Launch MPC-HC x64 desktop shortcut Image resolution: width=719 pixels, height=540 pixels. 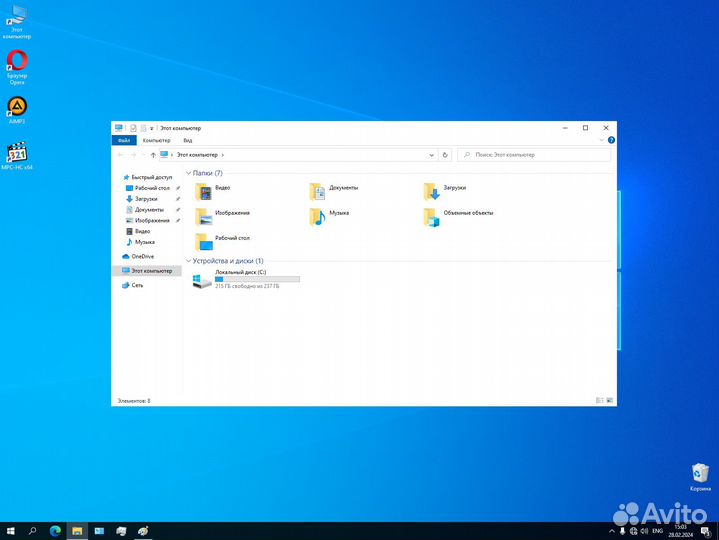pos(17,156)
